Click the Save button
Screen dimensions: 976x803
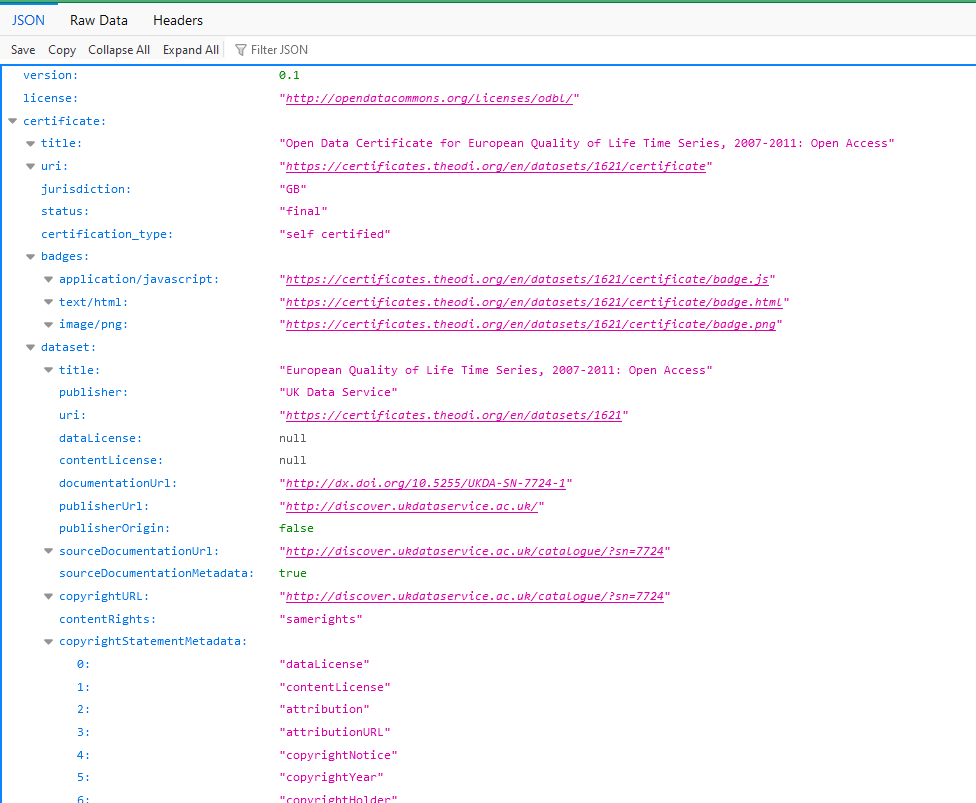pyautogui.click(x=23, y=50)
